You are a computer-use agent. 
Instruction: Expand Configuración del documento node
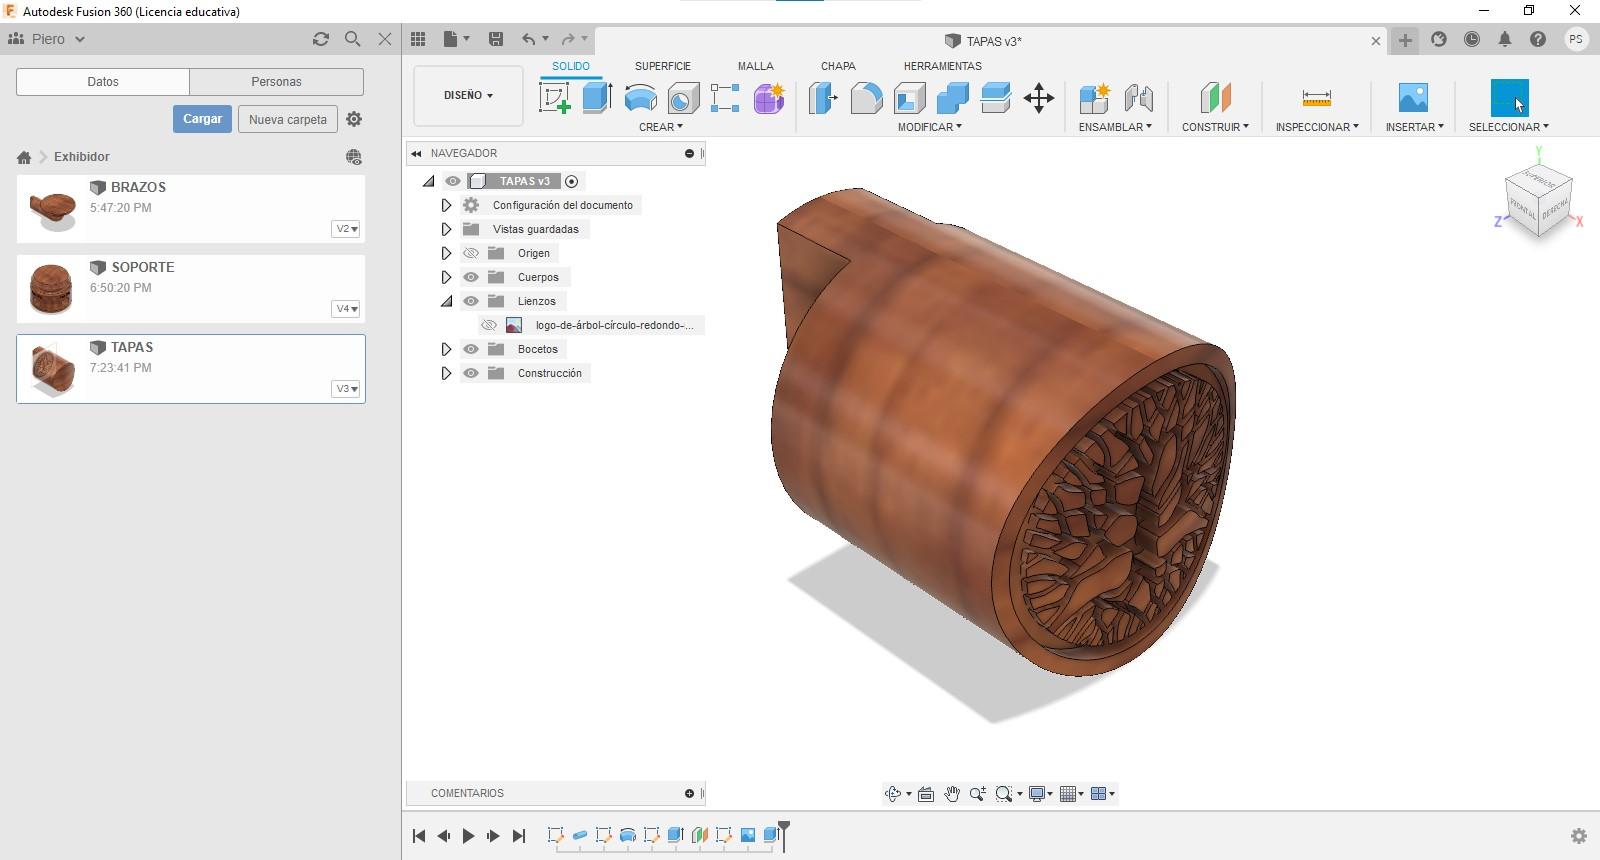click(446, 205)
